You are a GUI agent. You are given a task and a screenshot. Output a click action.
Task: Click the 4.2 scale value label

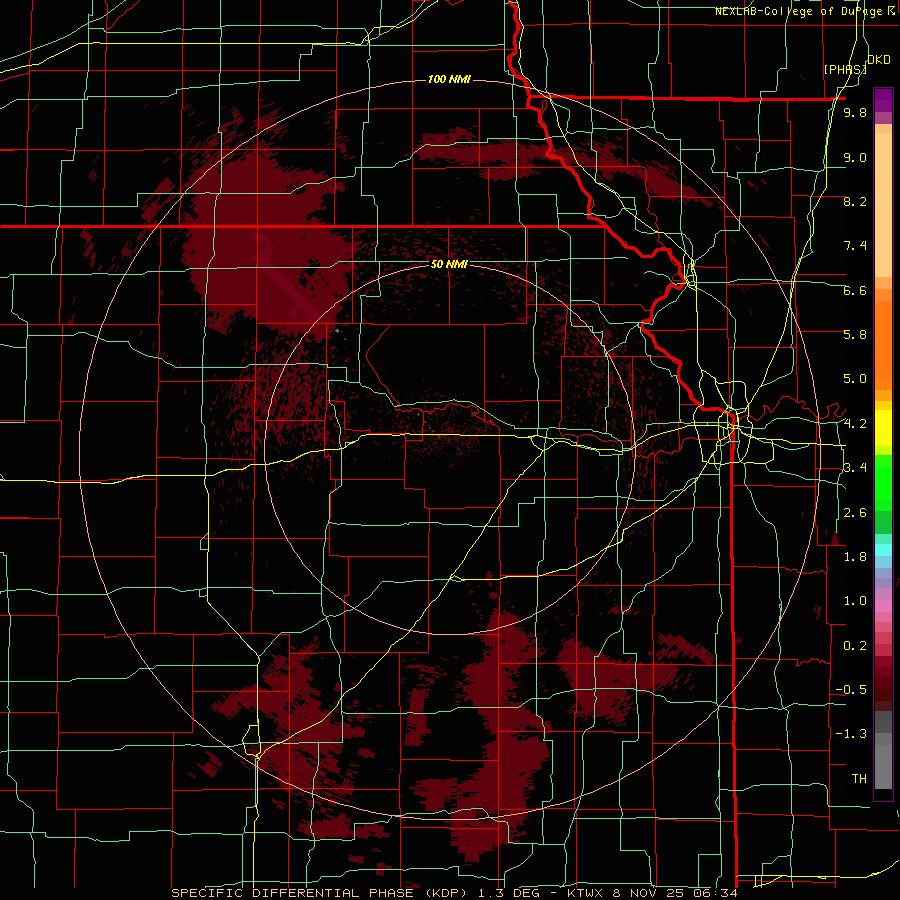point(855,424)
